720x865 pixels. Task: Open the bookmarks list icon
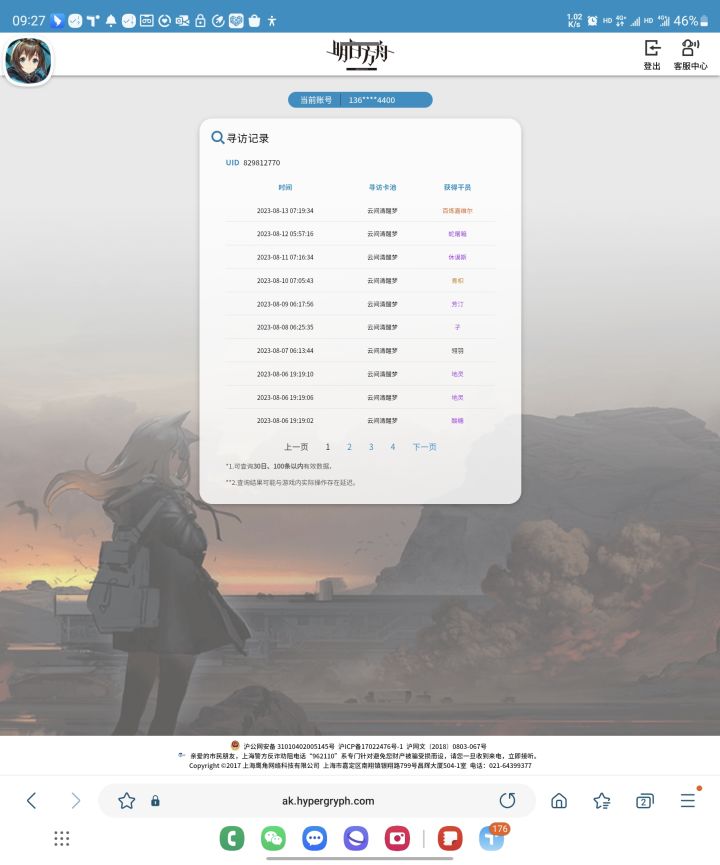click(602, 800)
